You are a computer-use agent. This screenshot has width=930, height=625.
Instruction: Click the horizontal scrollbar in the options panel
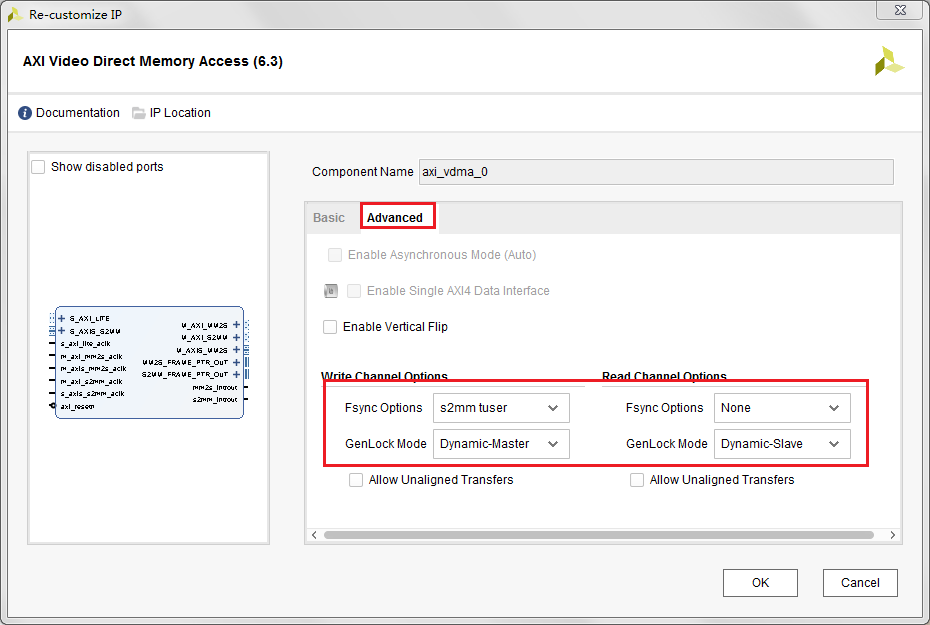600,535
